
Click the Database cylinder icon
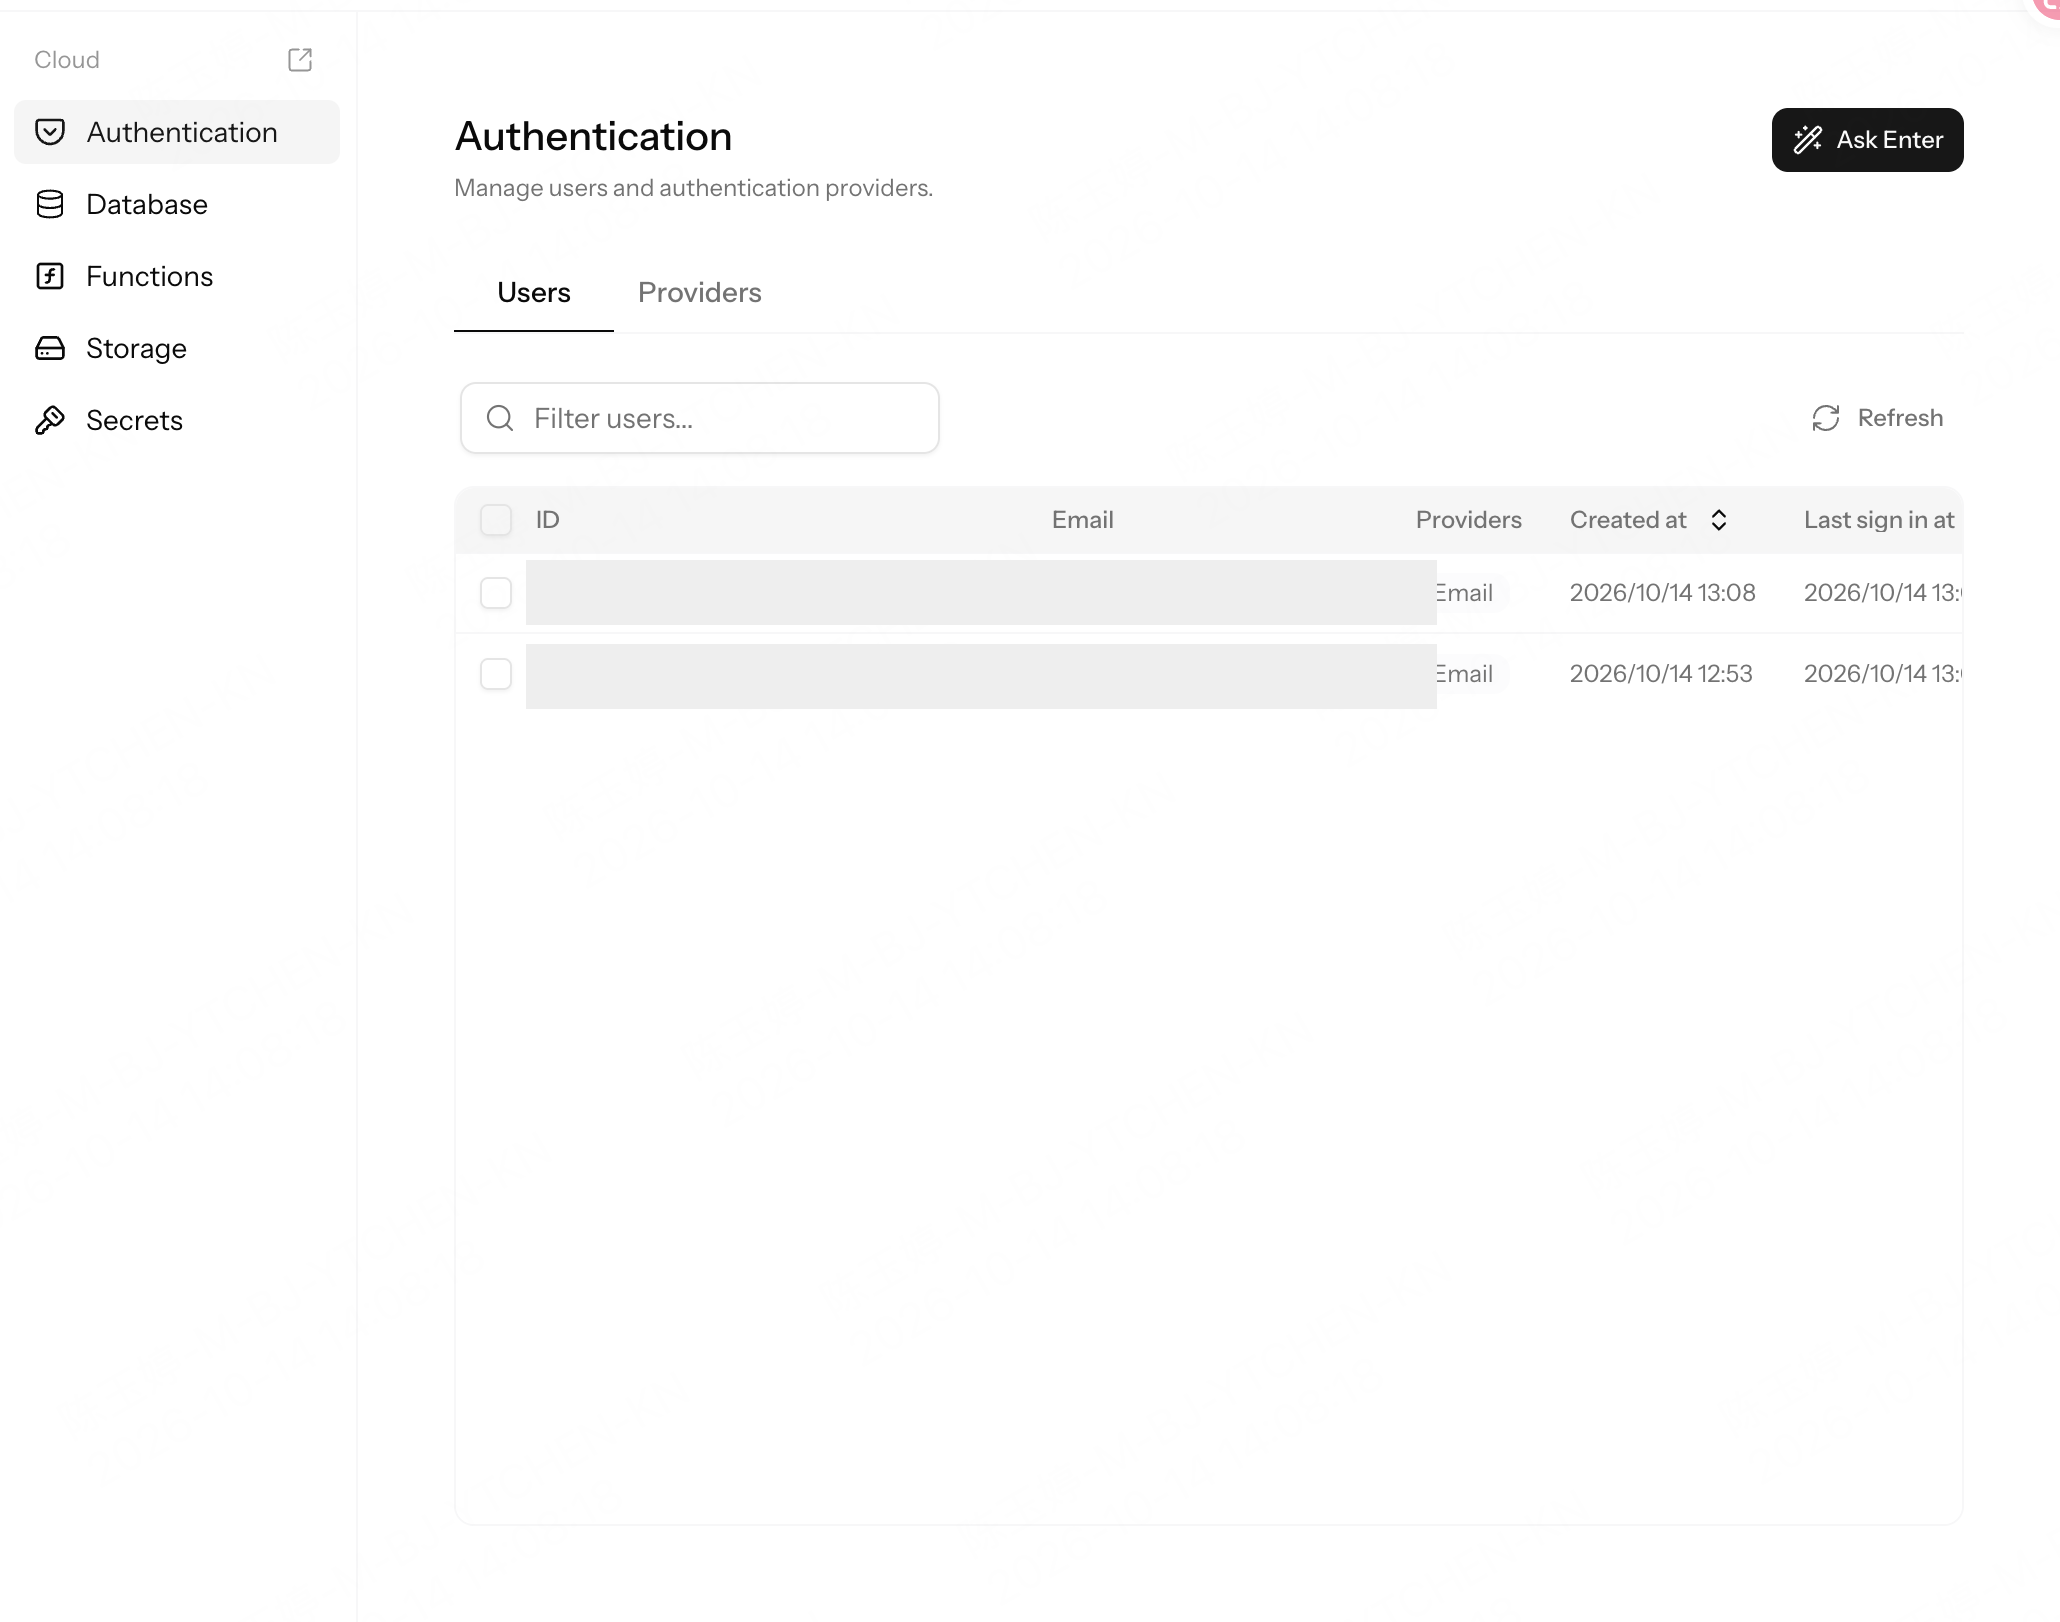(50, 204)
